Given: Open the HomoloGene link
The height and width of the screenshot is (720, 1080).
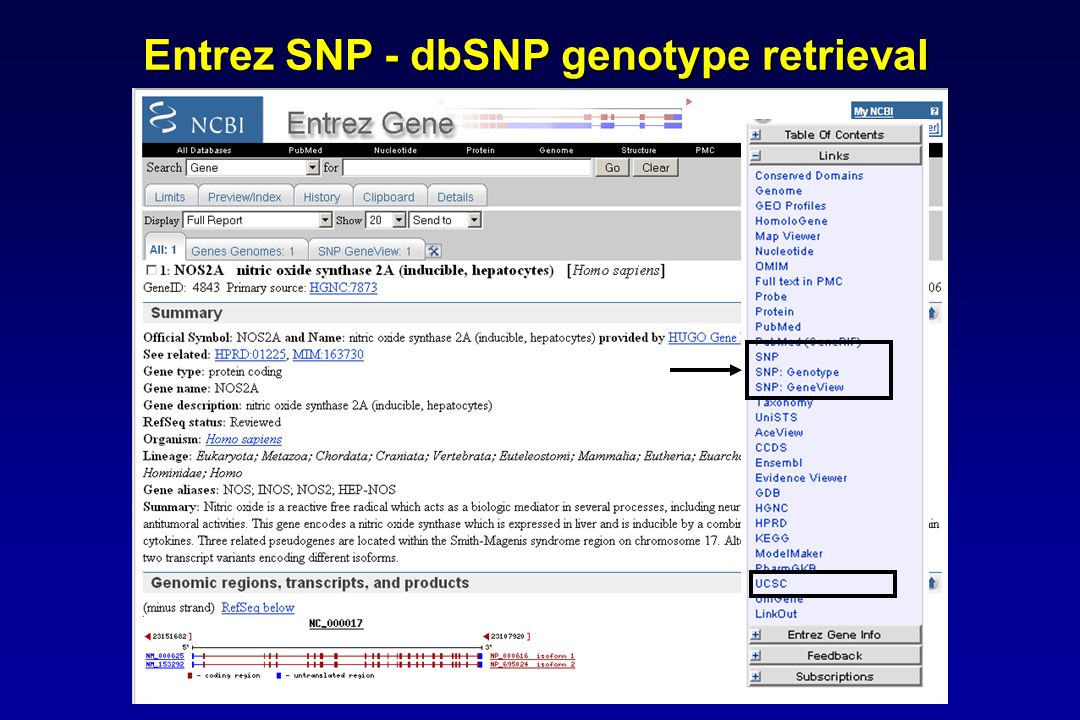Looking at the screenshot, I should coord(791,221).
